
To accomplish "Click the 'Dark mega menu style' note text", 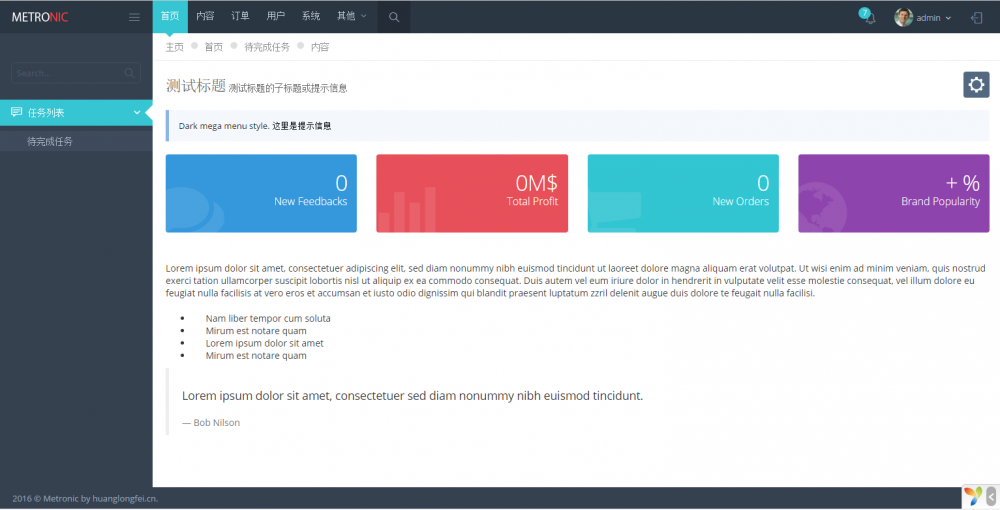I will tap(254, 126).
